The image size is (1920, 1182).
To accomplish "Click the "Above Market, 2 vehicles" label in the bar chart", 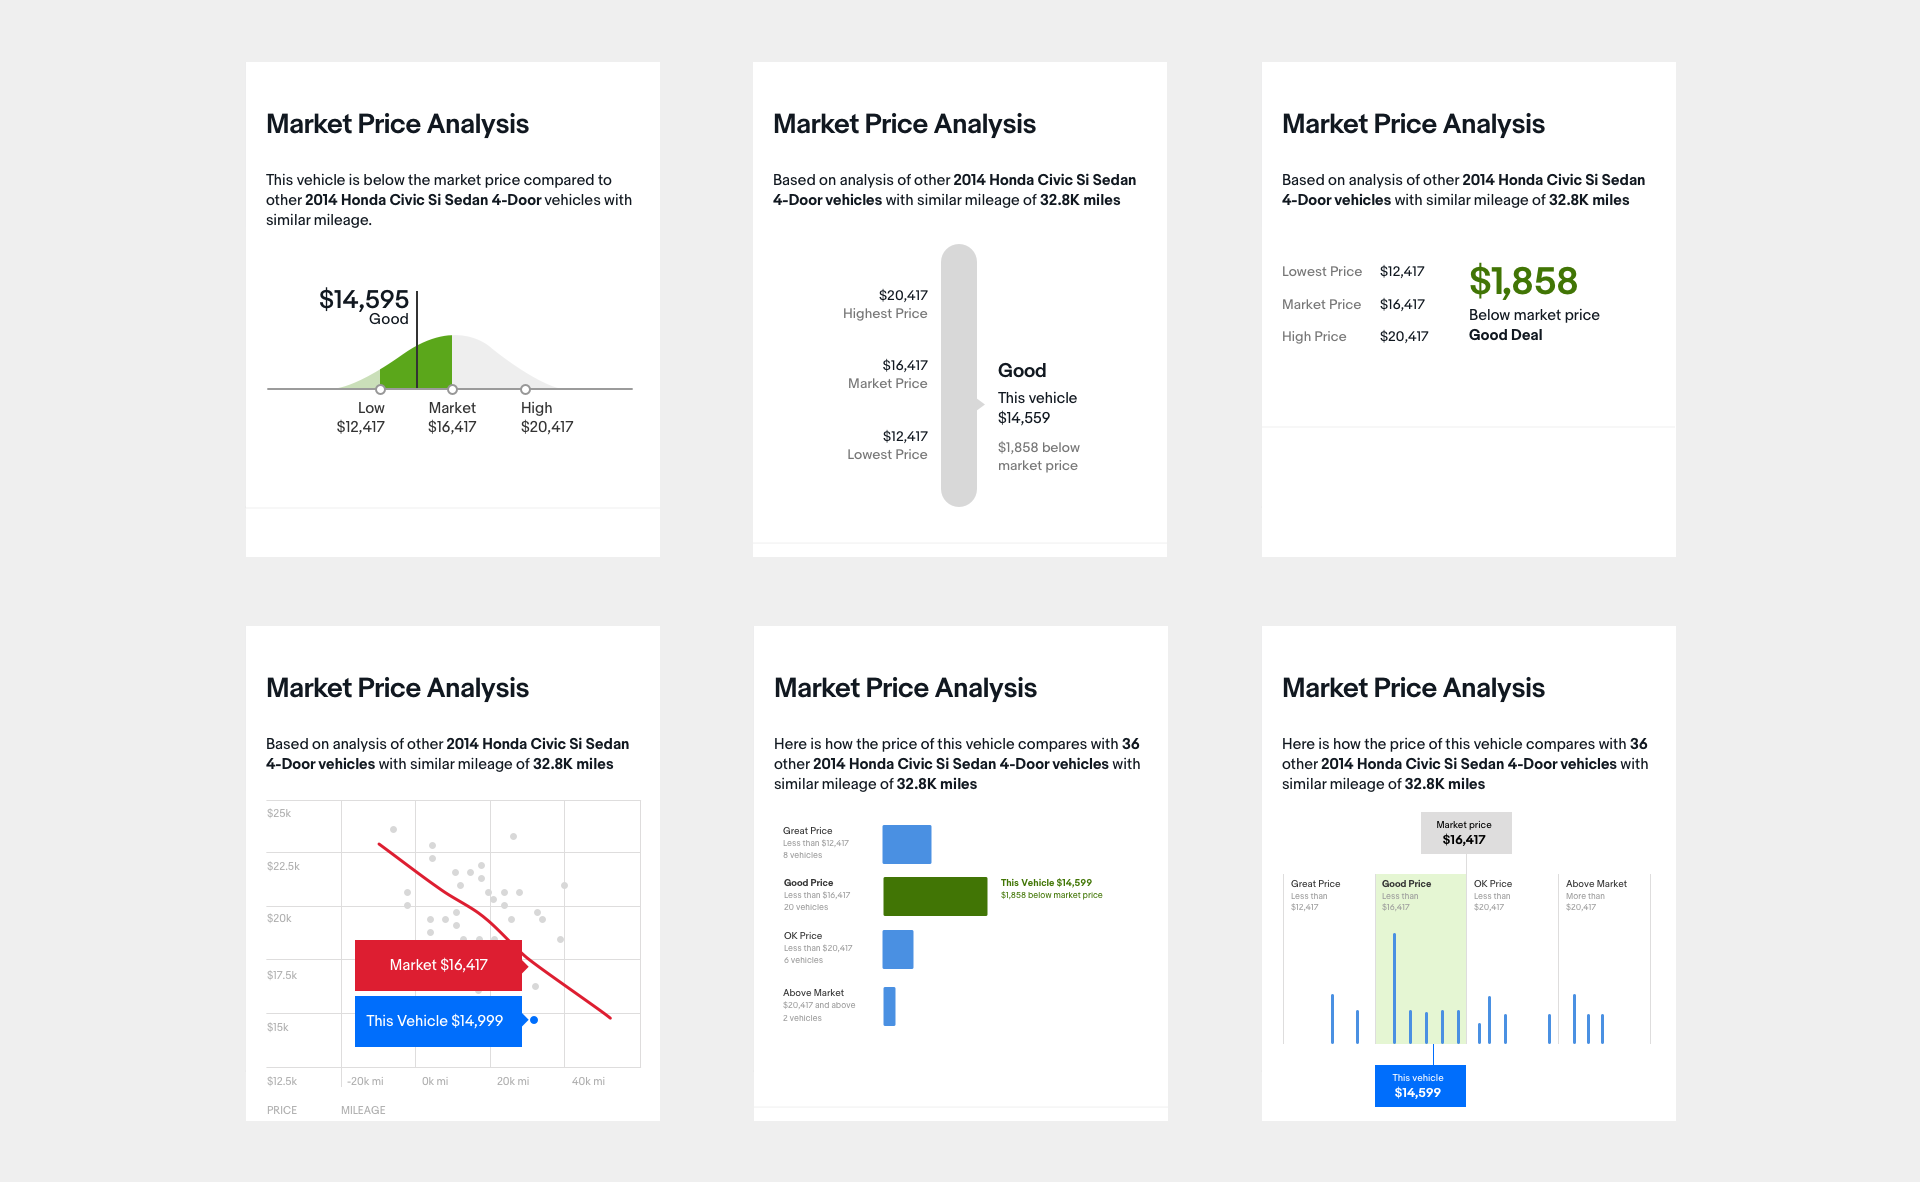I will pos(819,1005).
